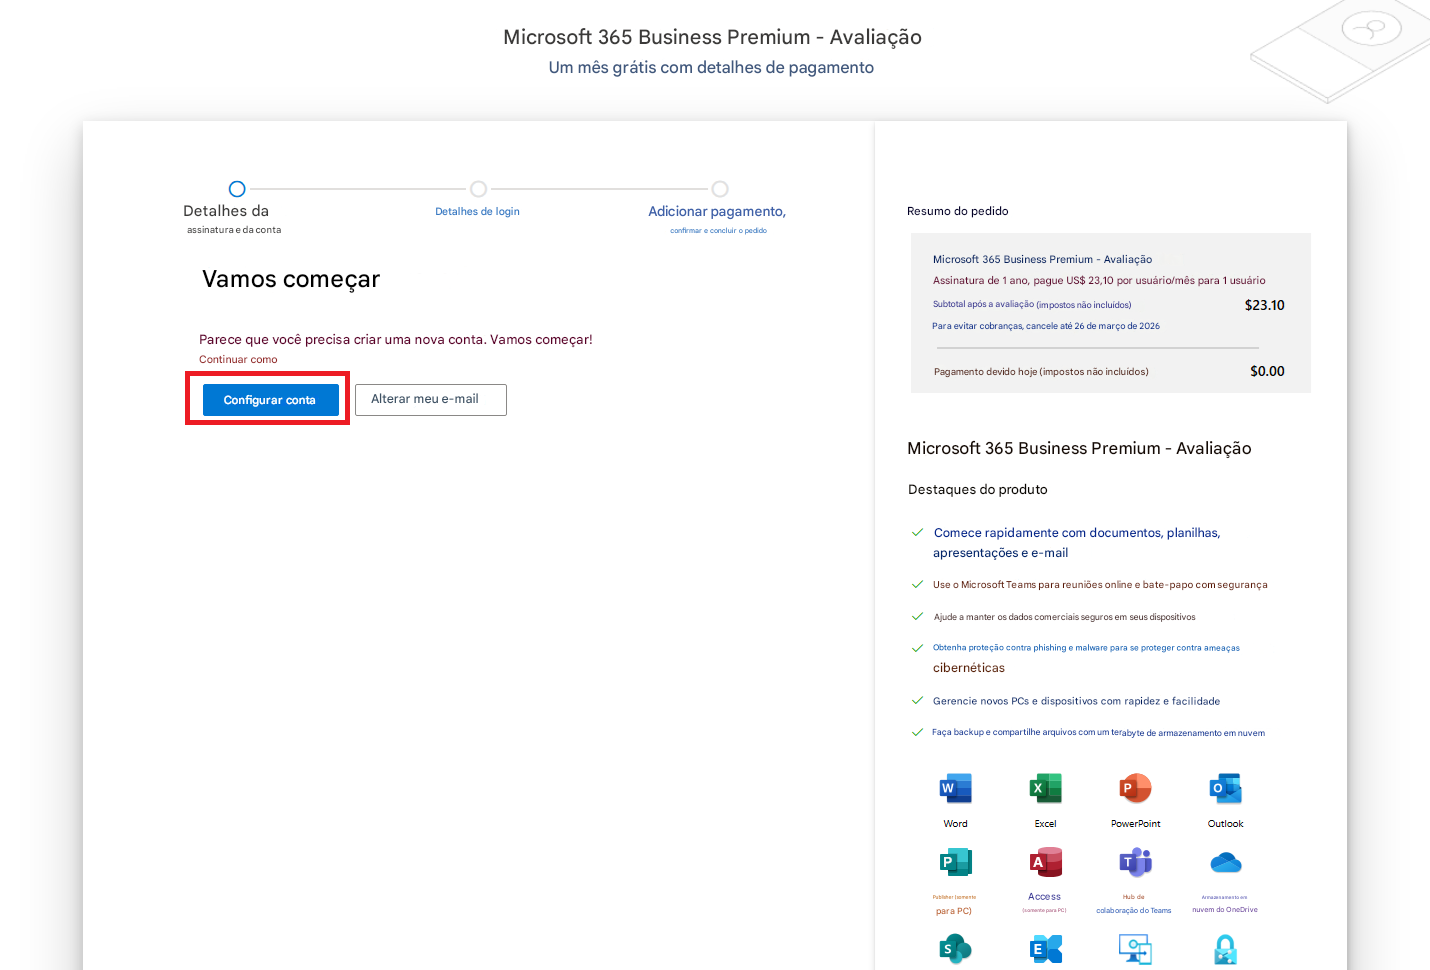Click Subtotal após a avaliação text

pos(1032,304)
